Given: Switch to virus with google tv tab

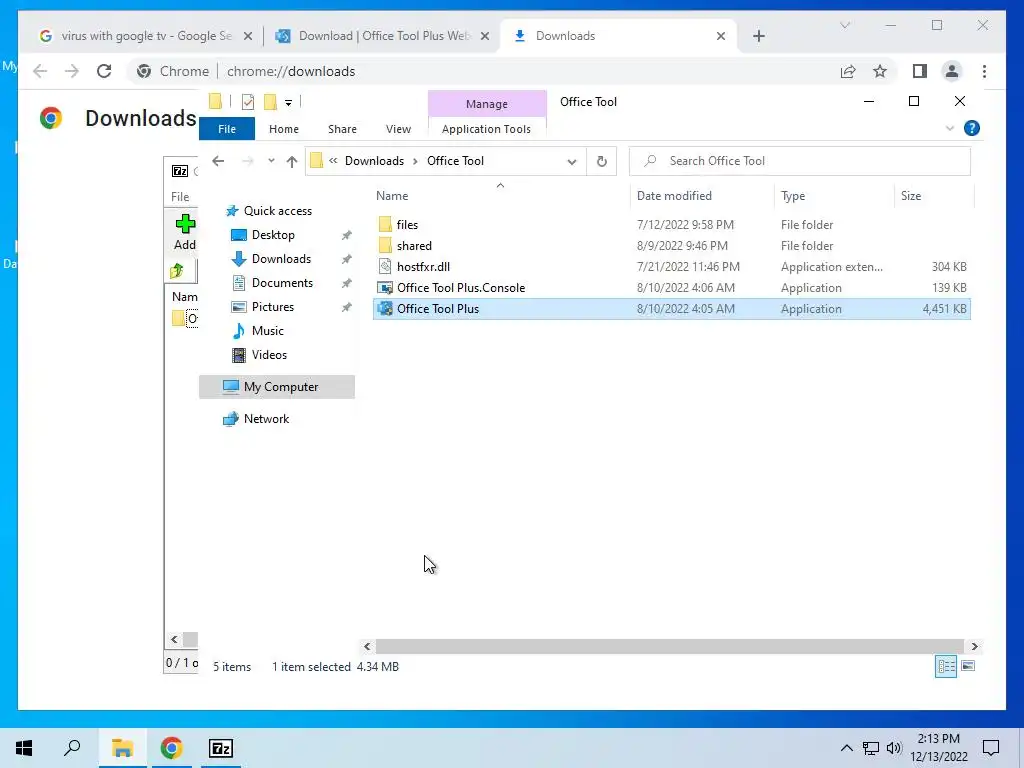Looking at the screenshot, I should tap(145, 36).
